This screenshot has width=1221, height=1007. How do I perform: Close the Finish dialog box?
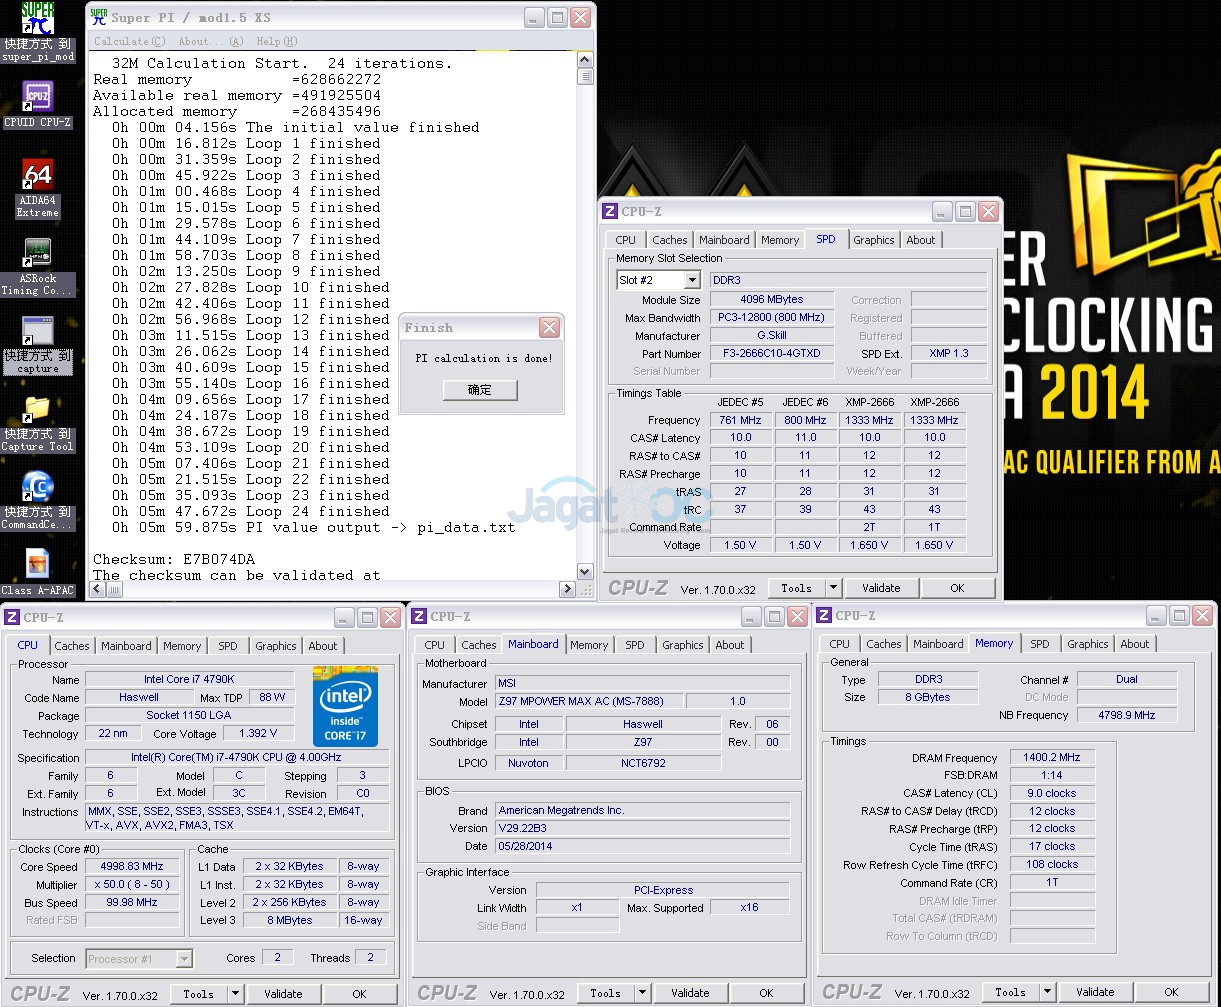(549, 328)
